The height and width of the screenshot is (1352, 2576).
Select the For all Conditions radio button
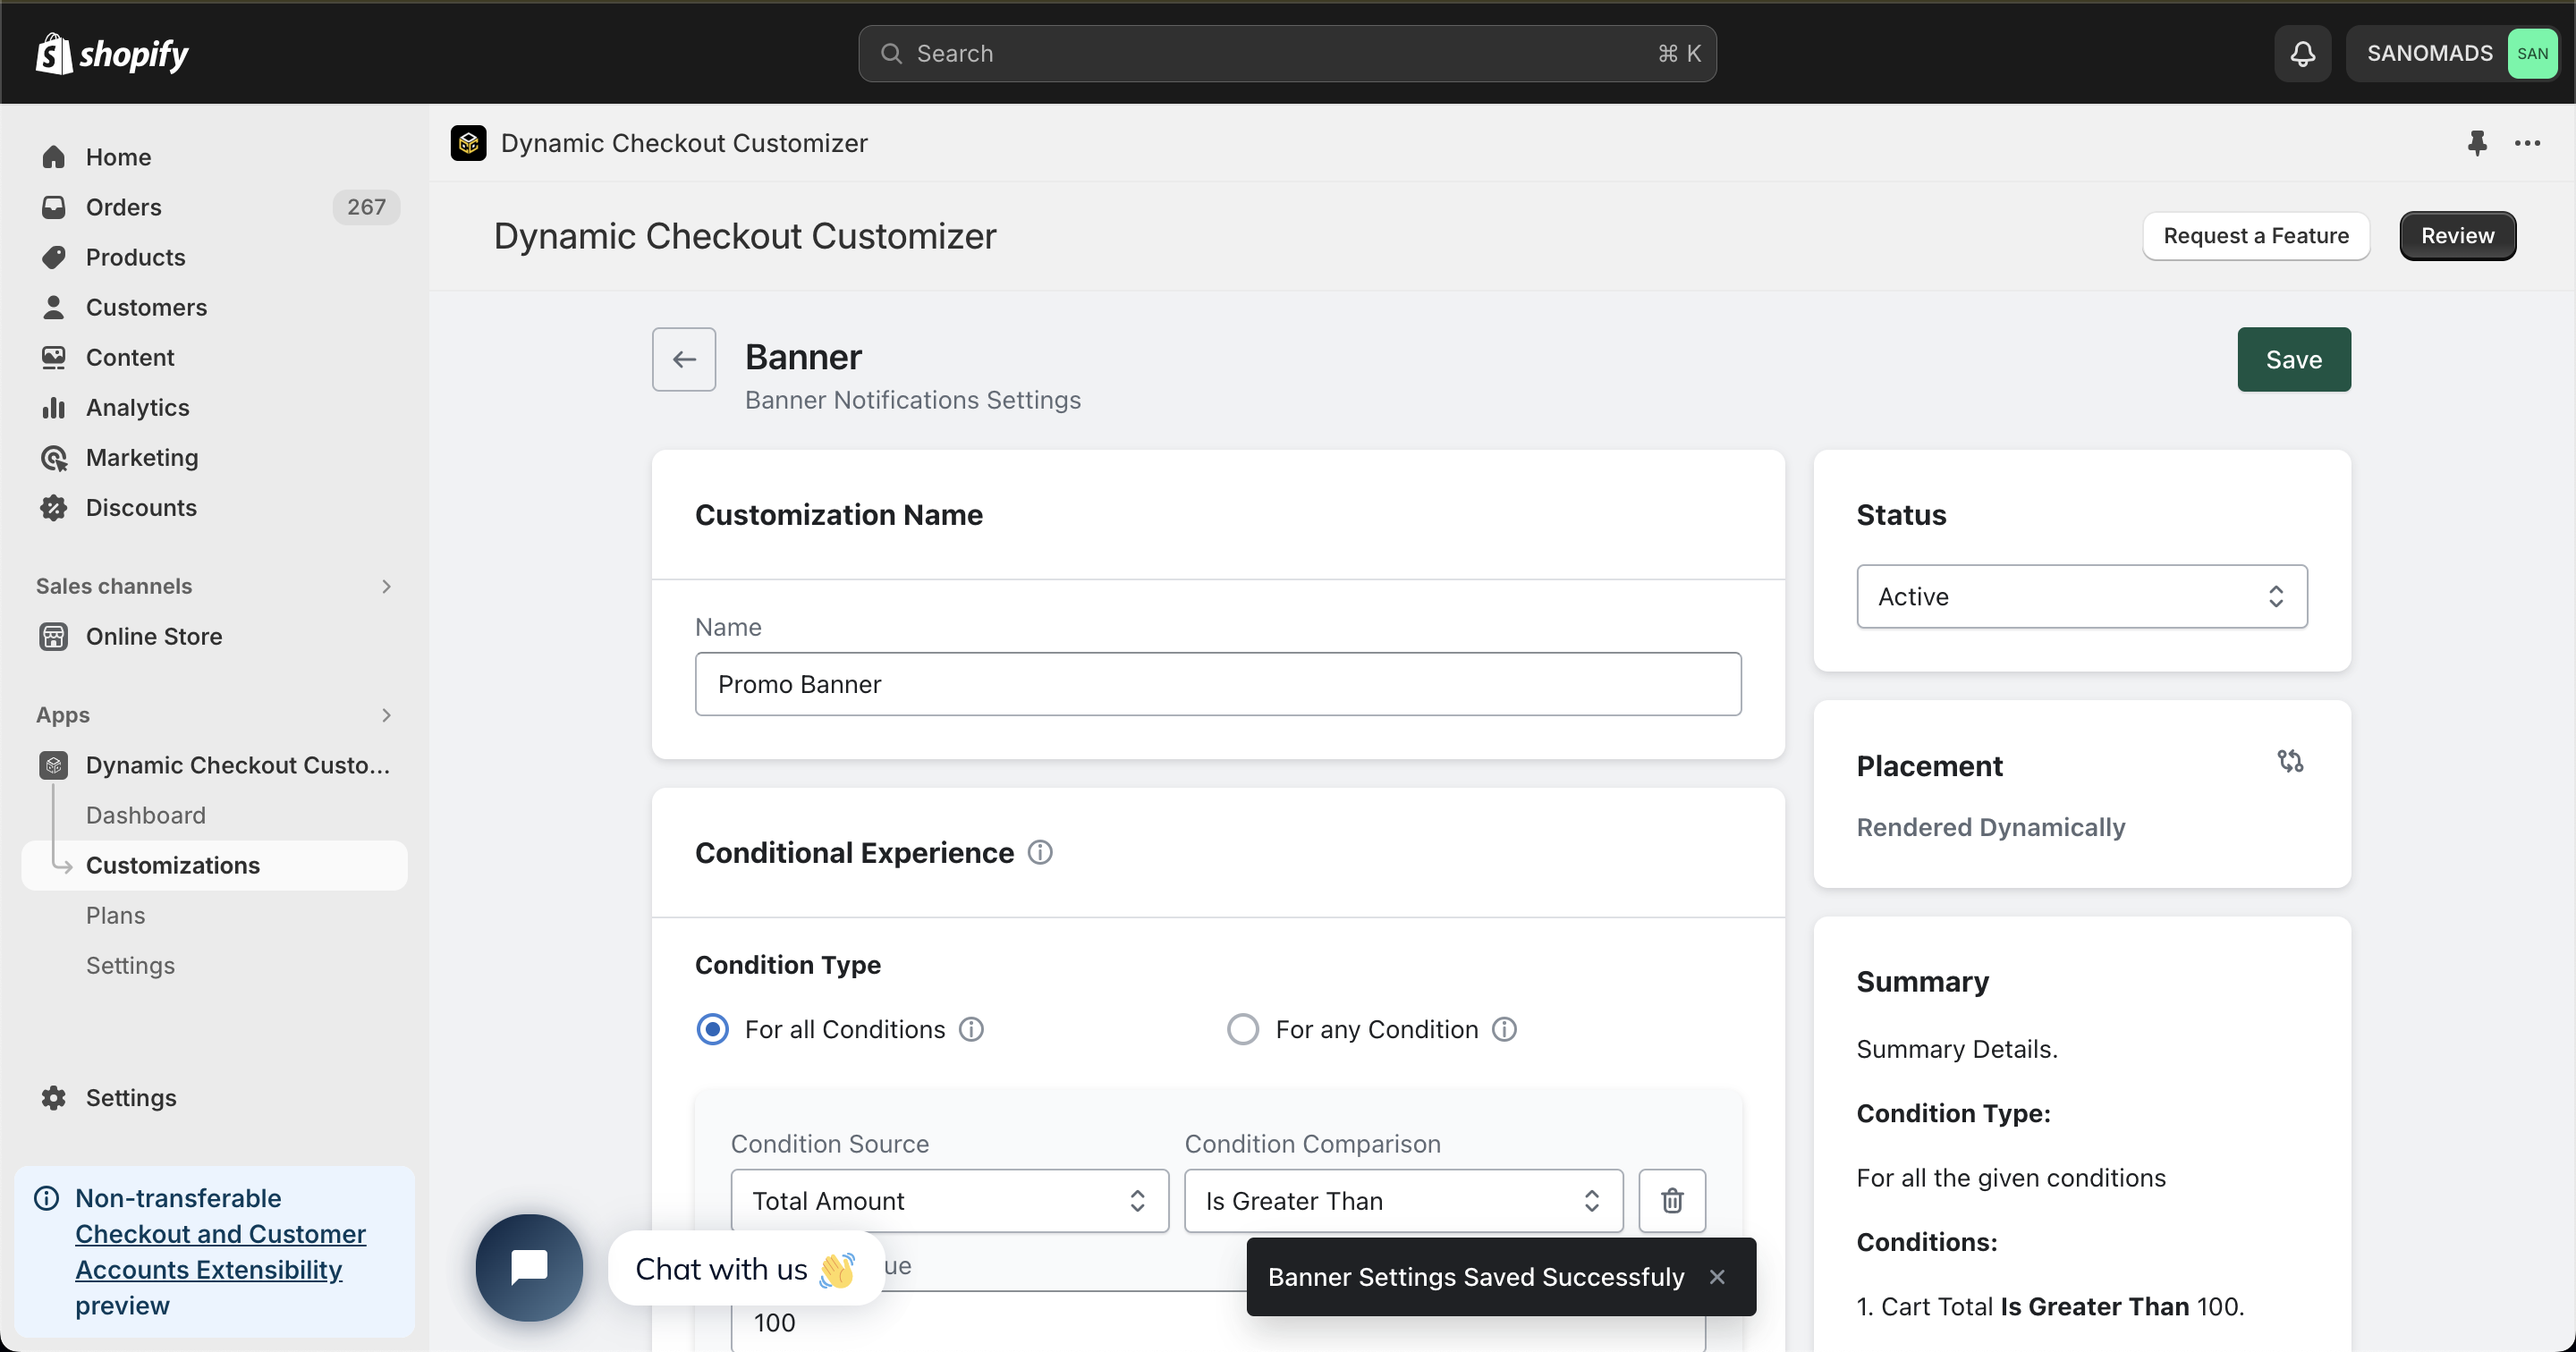[712, 1029]
